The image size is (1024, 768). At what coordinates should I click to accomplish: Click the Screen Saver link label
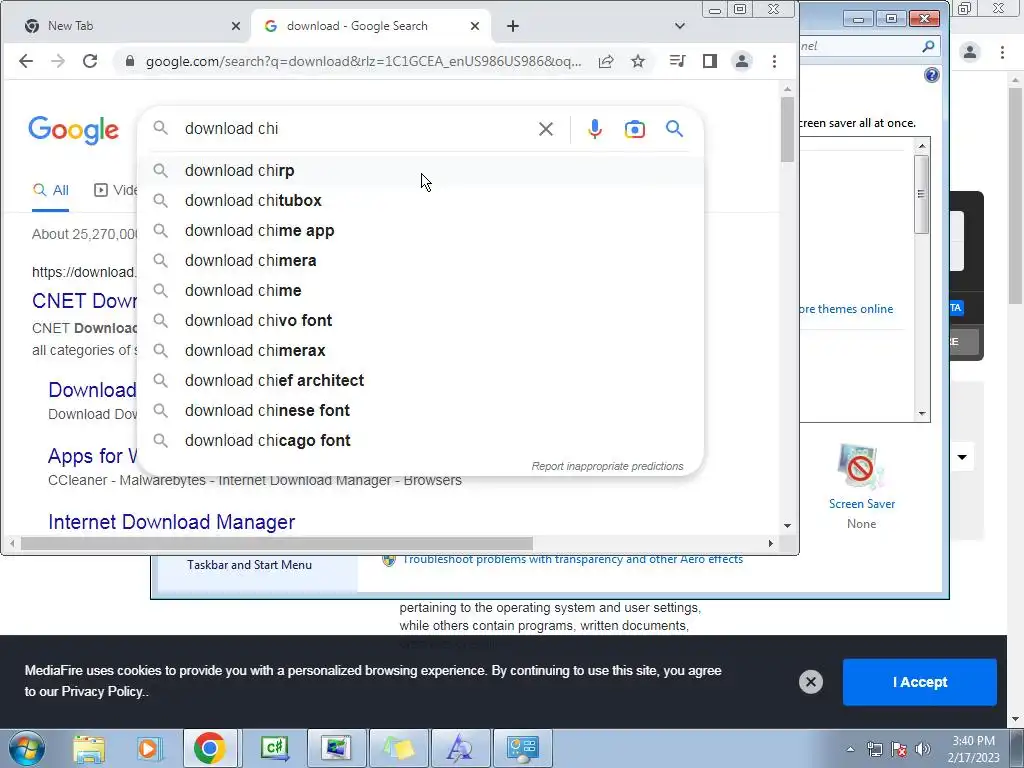(861, 504)
